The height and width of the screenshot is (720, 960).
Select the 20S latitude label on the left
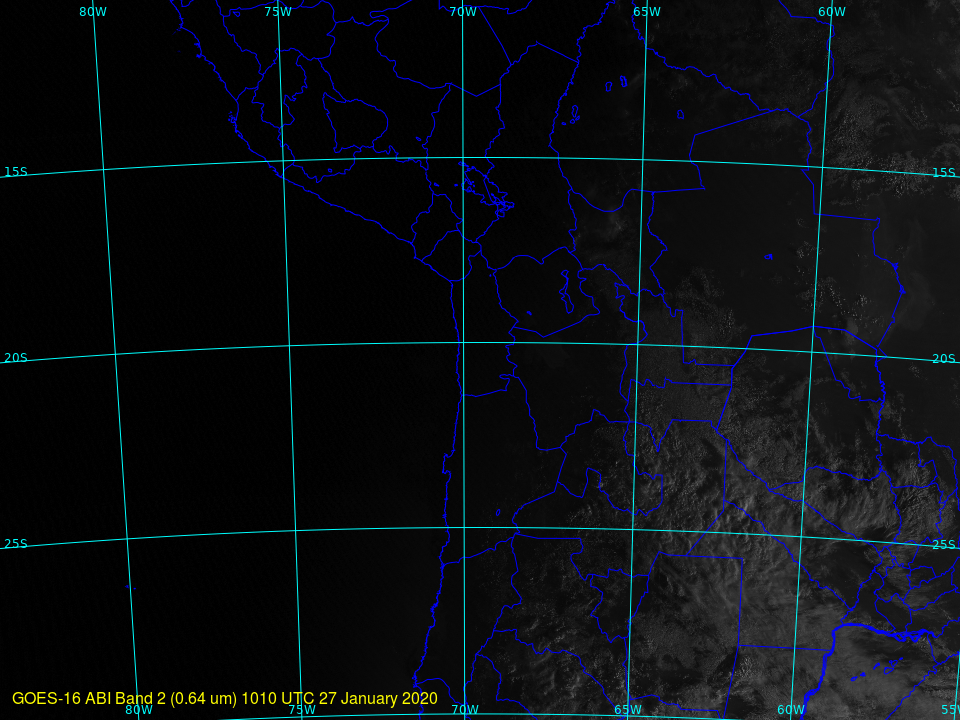pos(15,358)
